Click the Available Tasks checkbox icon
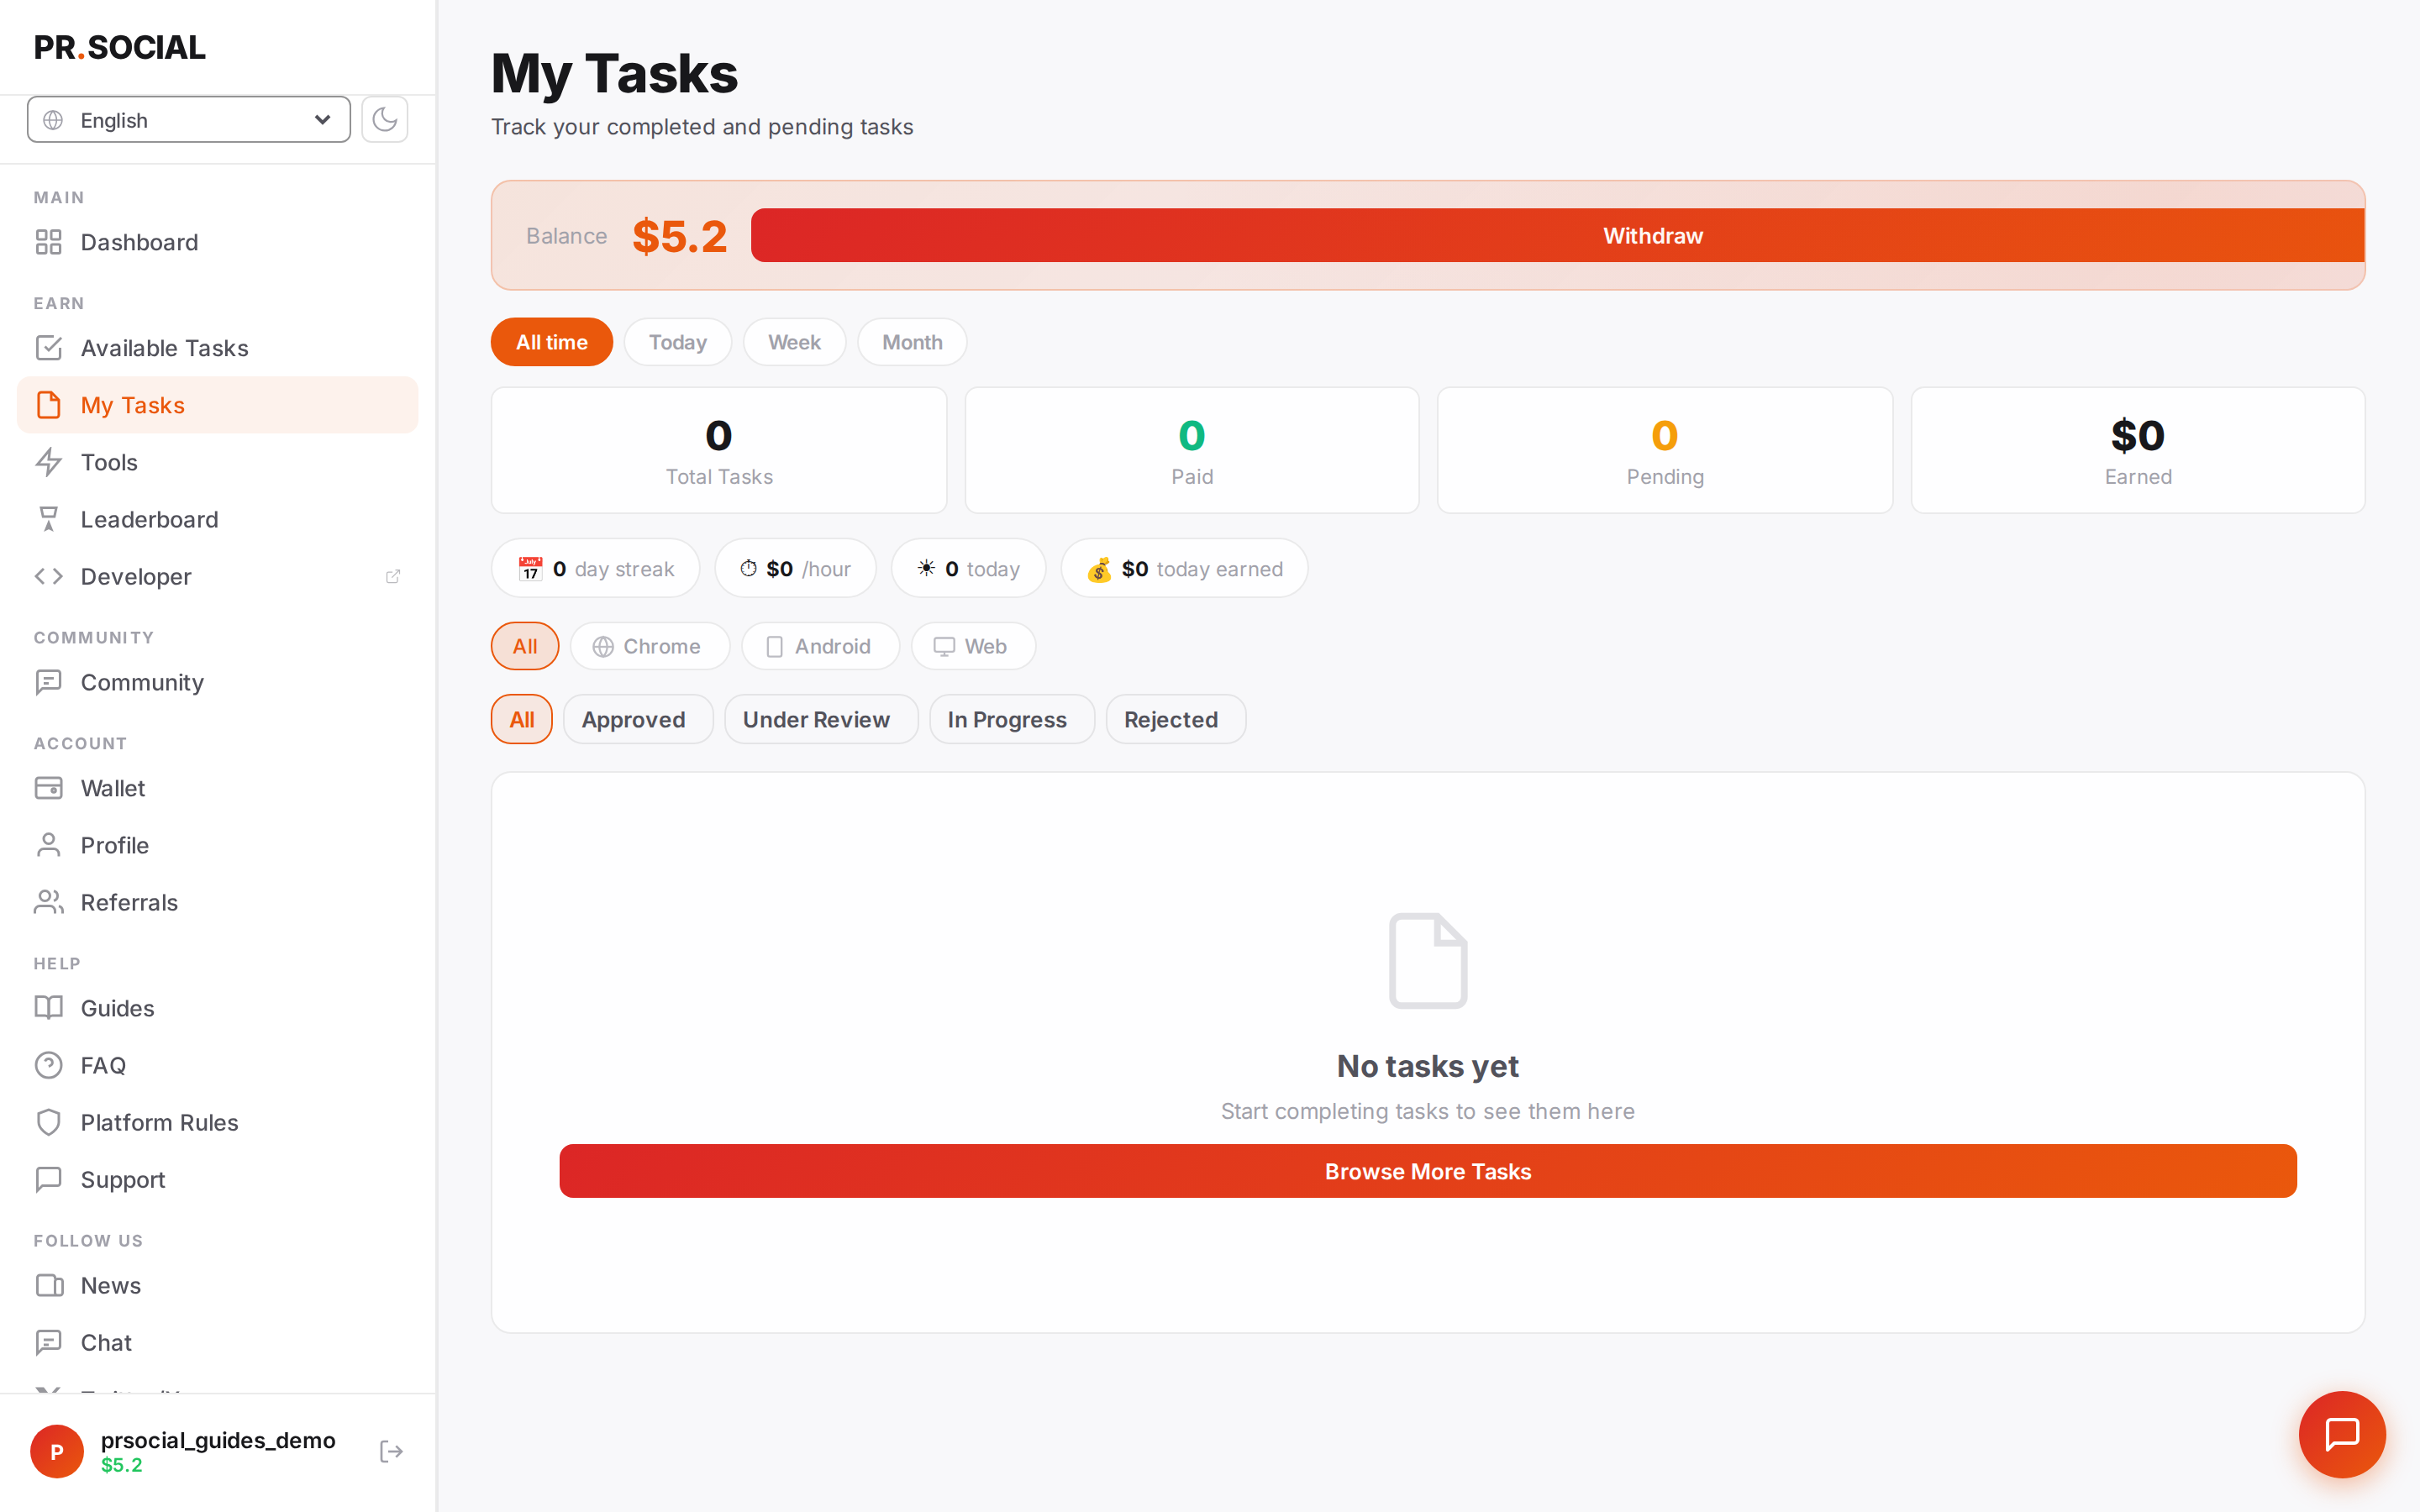The width and height of the screenshot is (2420, 1512). (48, 348)
